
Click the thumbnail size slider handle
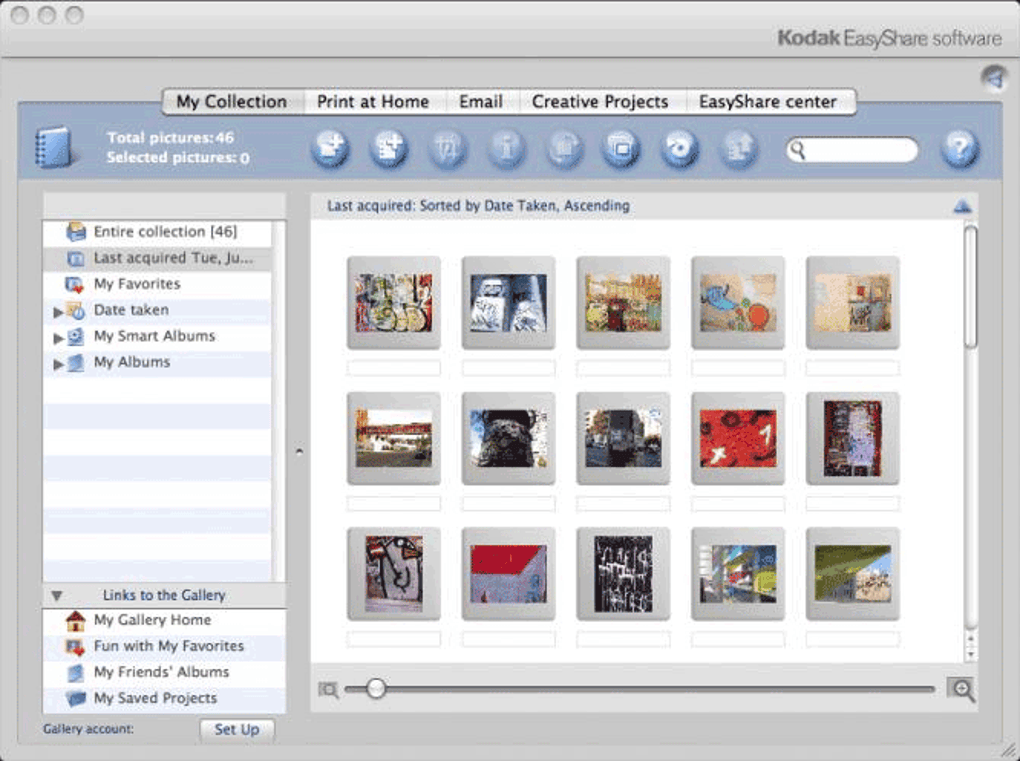point(376,688)
